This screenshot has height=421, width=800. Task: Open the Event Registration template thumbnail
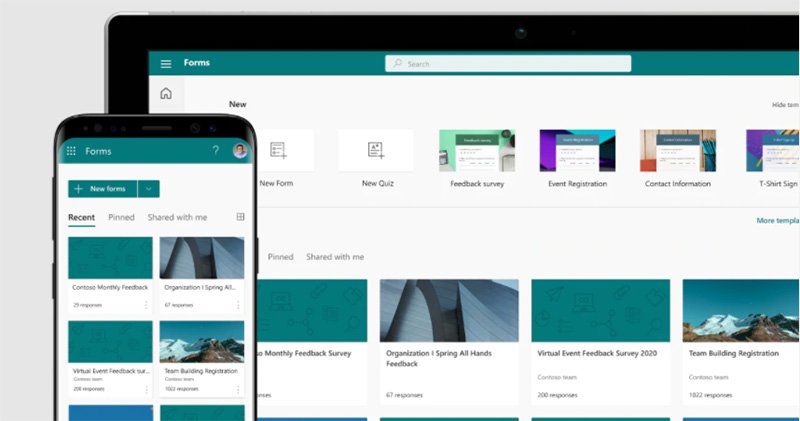tap(578, 151)
